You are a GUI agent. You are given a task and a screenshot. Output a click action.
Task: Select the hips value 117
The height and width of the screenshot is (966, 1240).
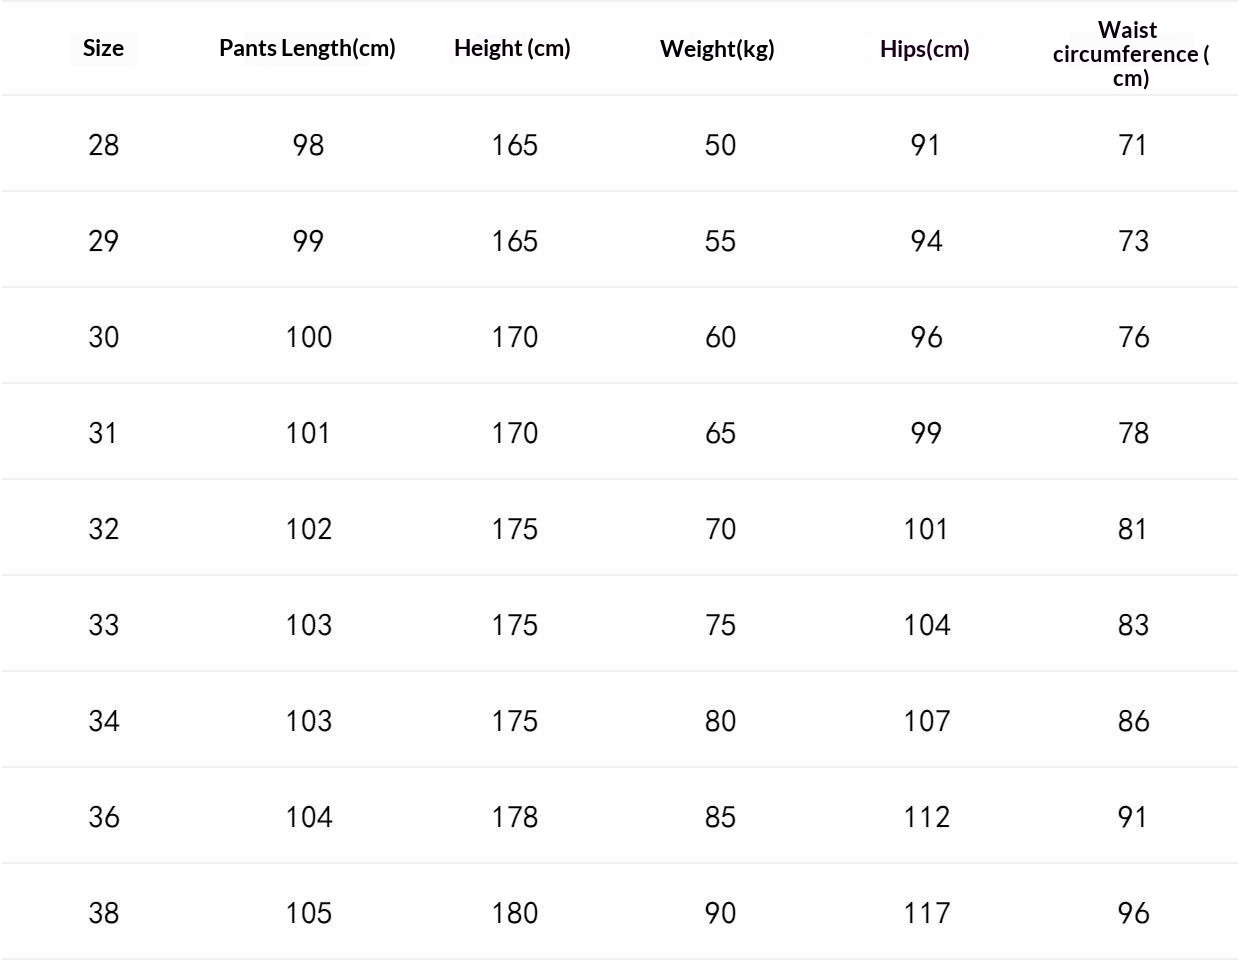tap(926, 913)
